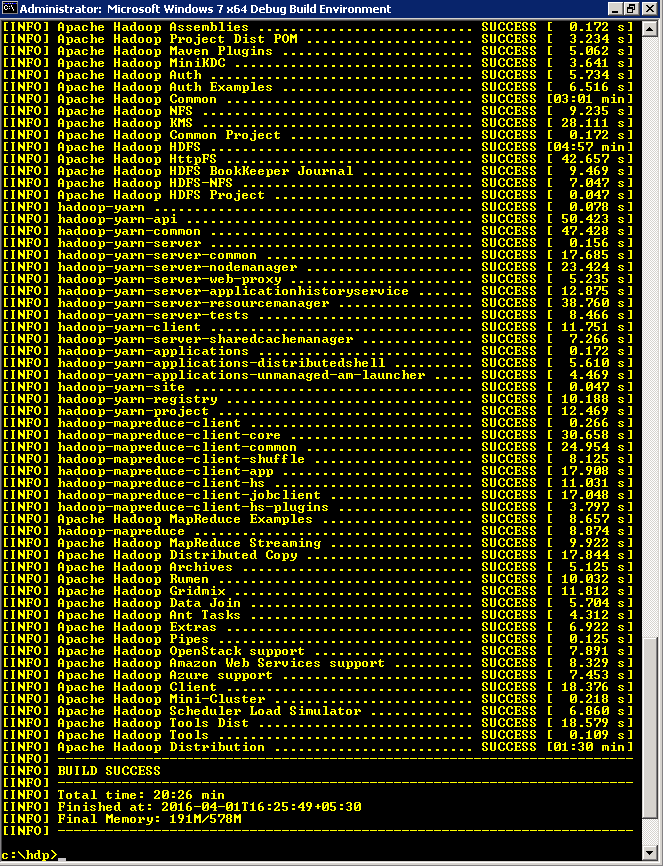Screen dimensions: 663x866
Task: Click the 'hadoop-yarn-api' row
Action: point(318,219)
